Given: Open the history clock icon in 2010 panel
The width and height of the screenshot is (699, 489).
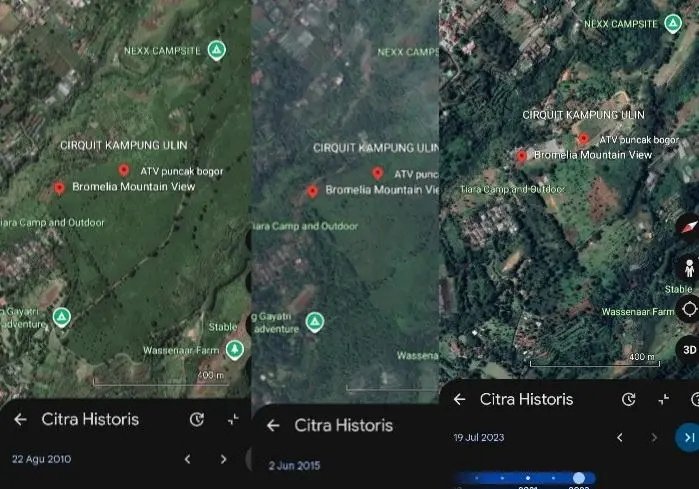Looking at the screenshot, I should click(x=197, y=419).
